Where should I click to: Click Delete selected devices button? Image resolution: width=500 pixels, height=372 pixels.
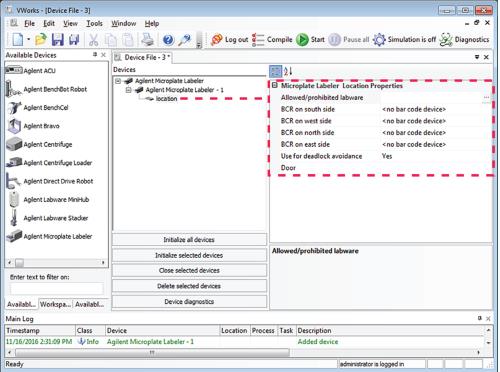pos(189,286)
